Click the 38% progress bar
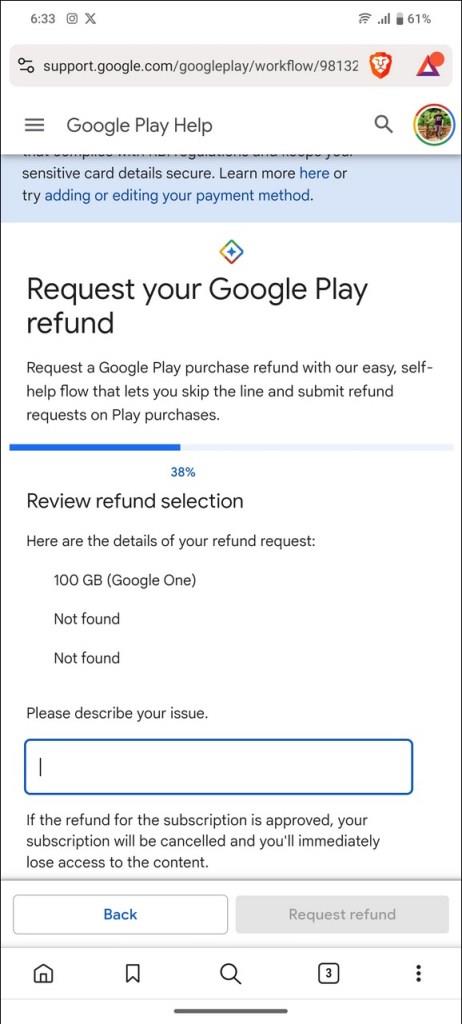The width and height of the screenshot is (462, 1024). [231, 447]
